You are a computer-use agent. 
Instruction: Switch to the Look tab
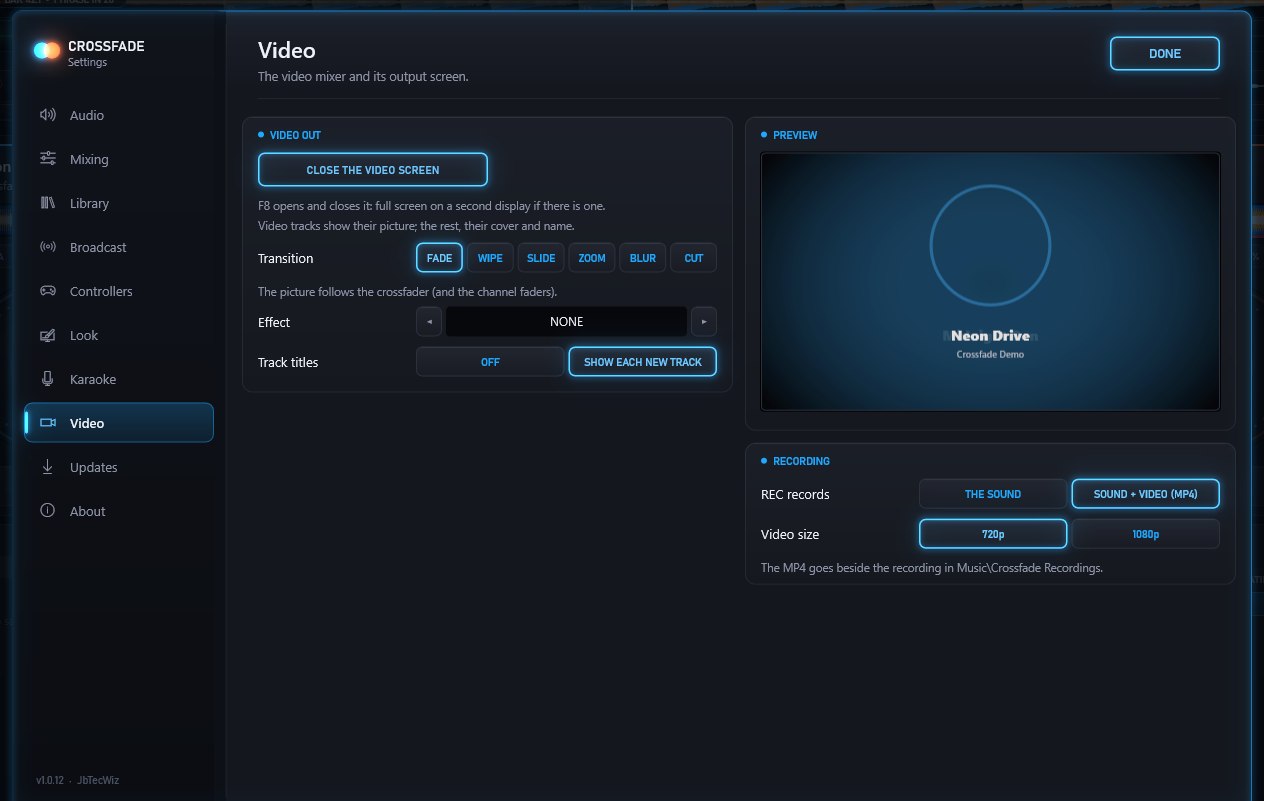coord(119,335)
